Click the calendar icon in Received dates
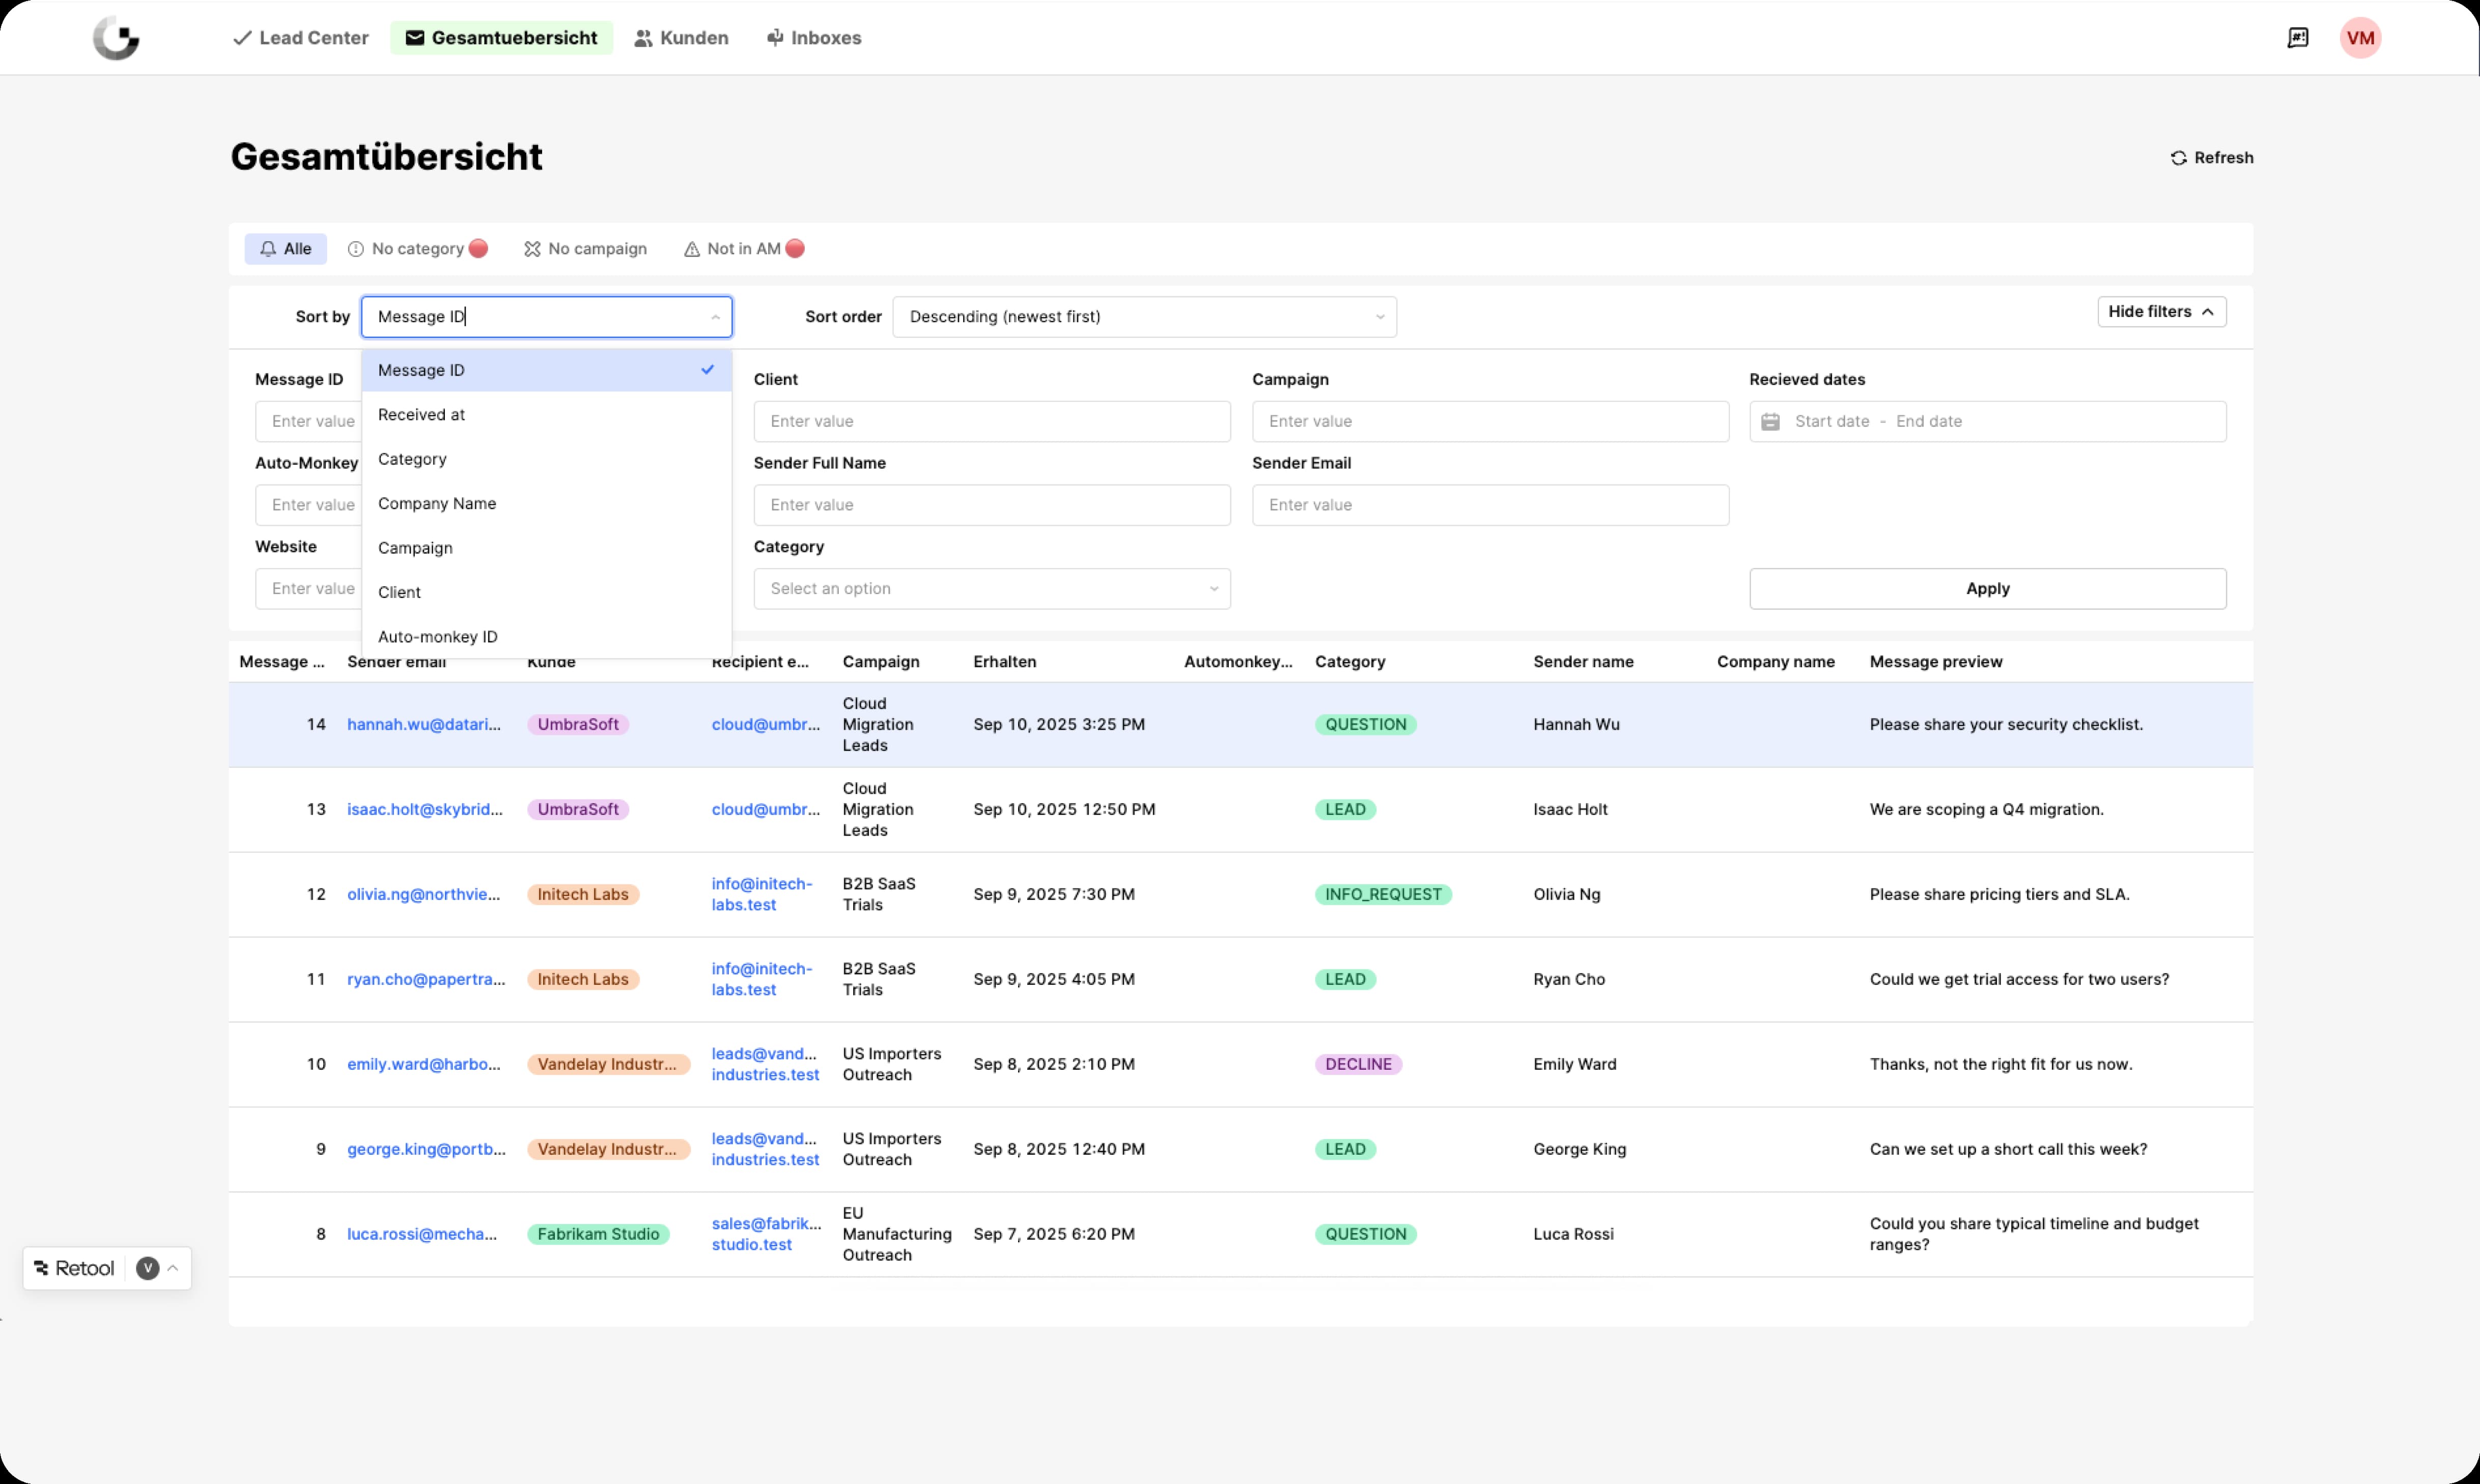Viewport: 2480px width, 1484px height. coord(1770,422)
